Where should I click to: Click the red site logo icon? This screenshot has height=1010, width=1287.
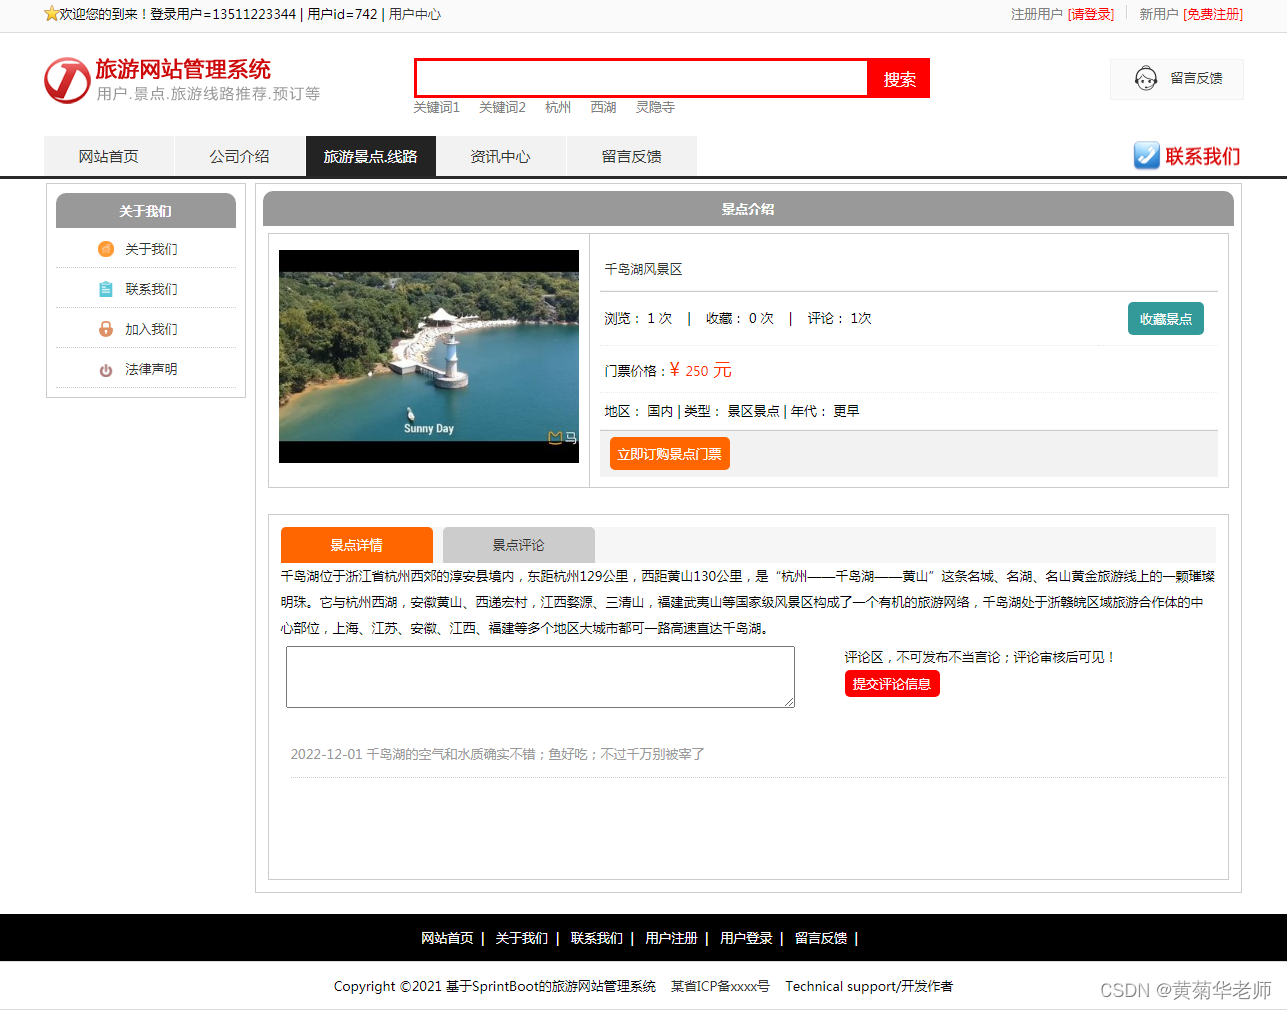67,80
